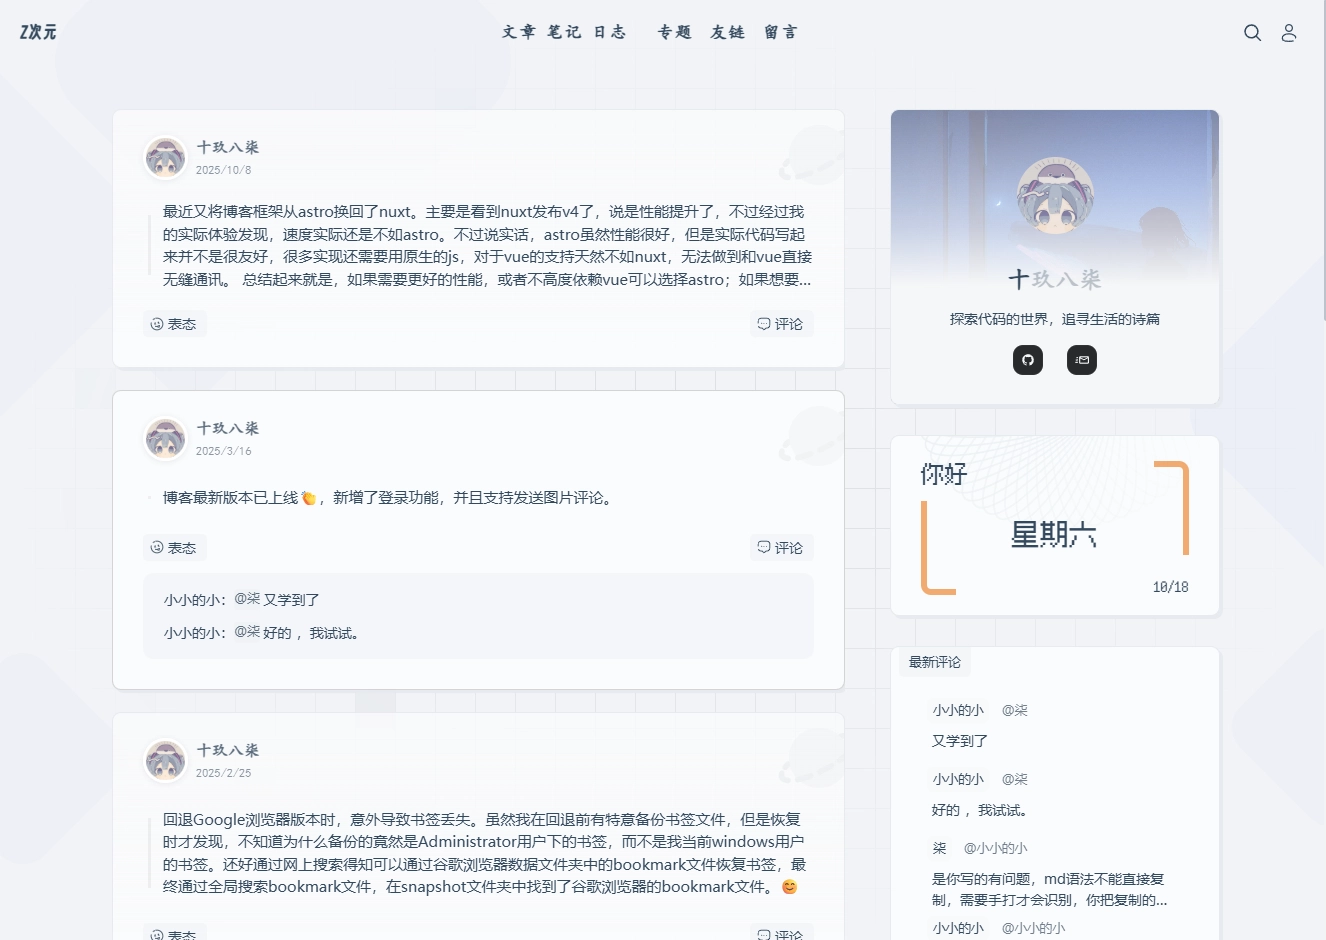1326x940 pixels.
Task: Click author avatar on 2025/3/16 post
Action: point(165,439)
